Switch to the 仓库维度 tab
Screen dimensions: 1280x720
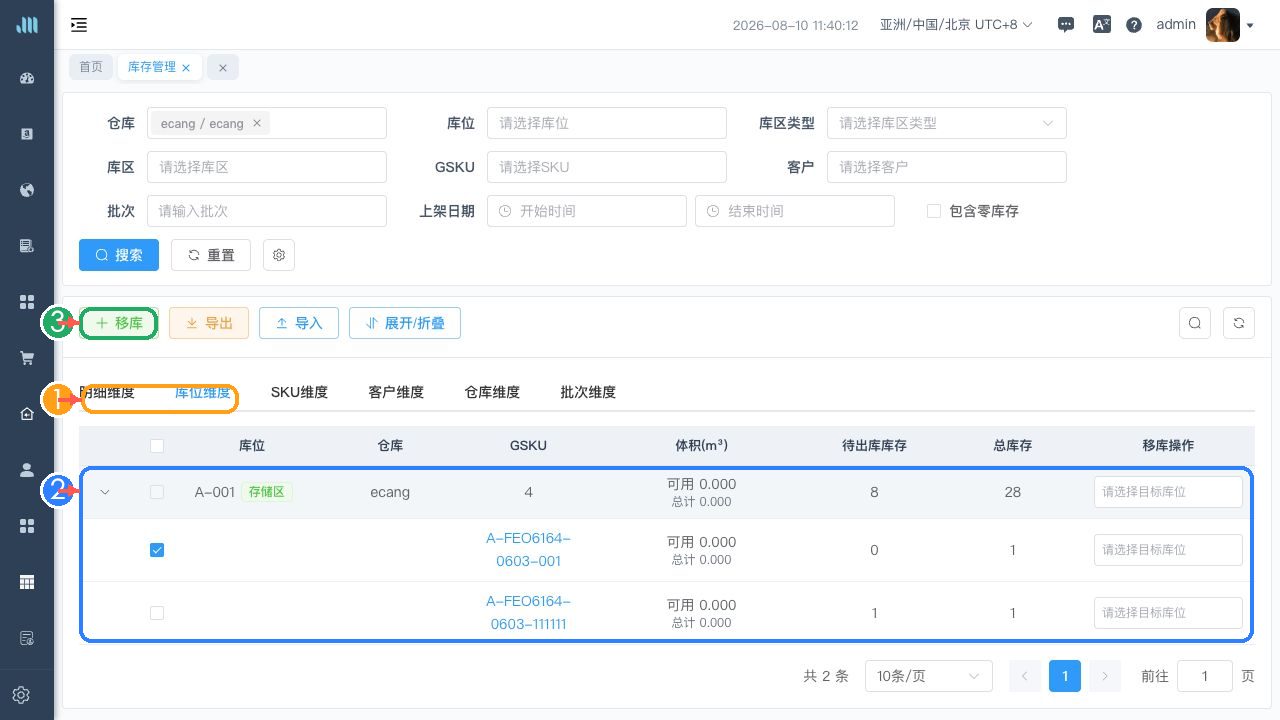pos(492,392)
